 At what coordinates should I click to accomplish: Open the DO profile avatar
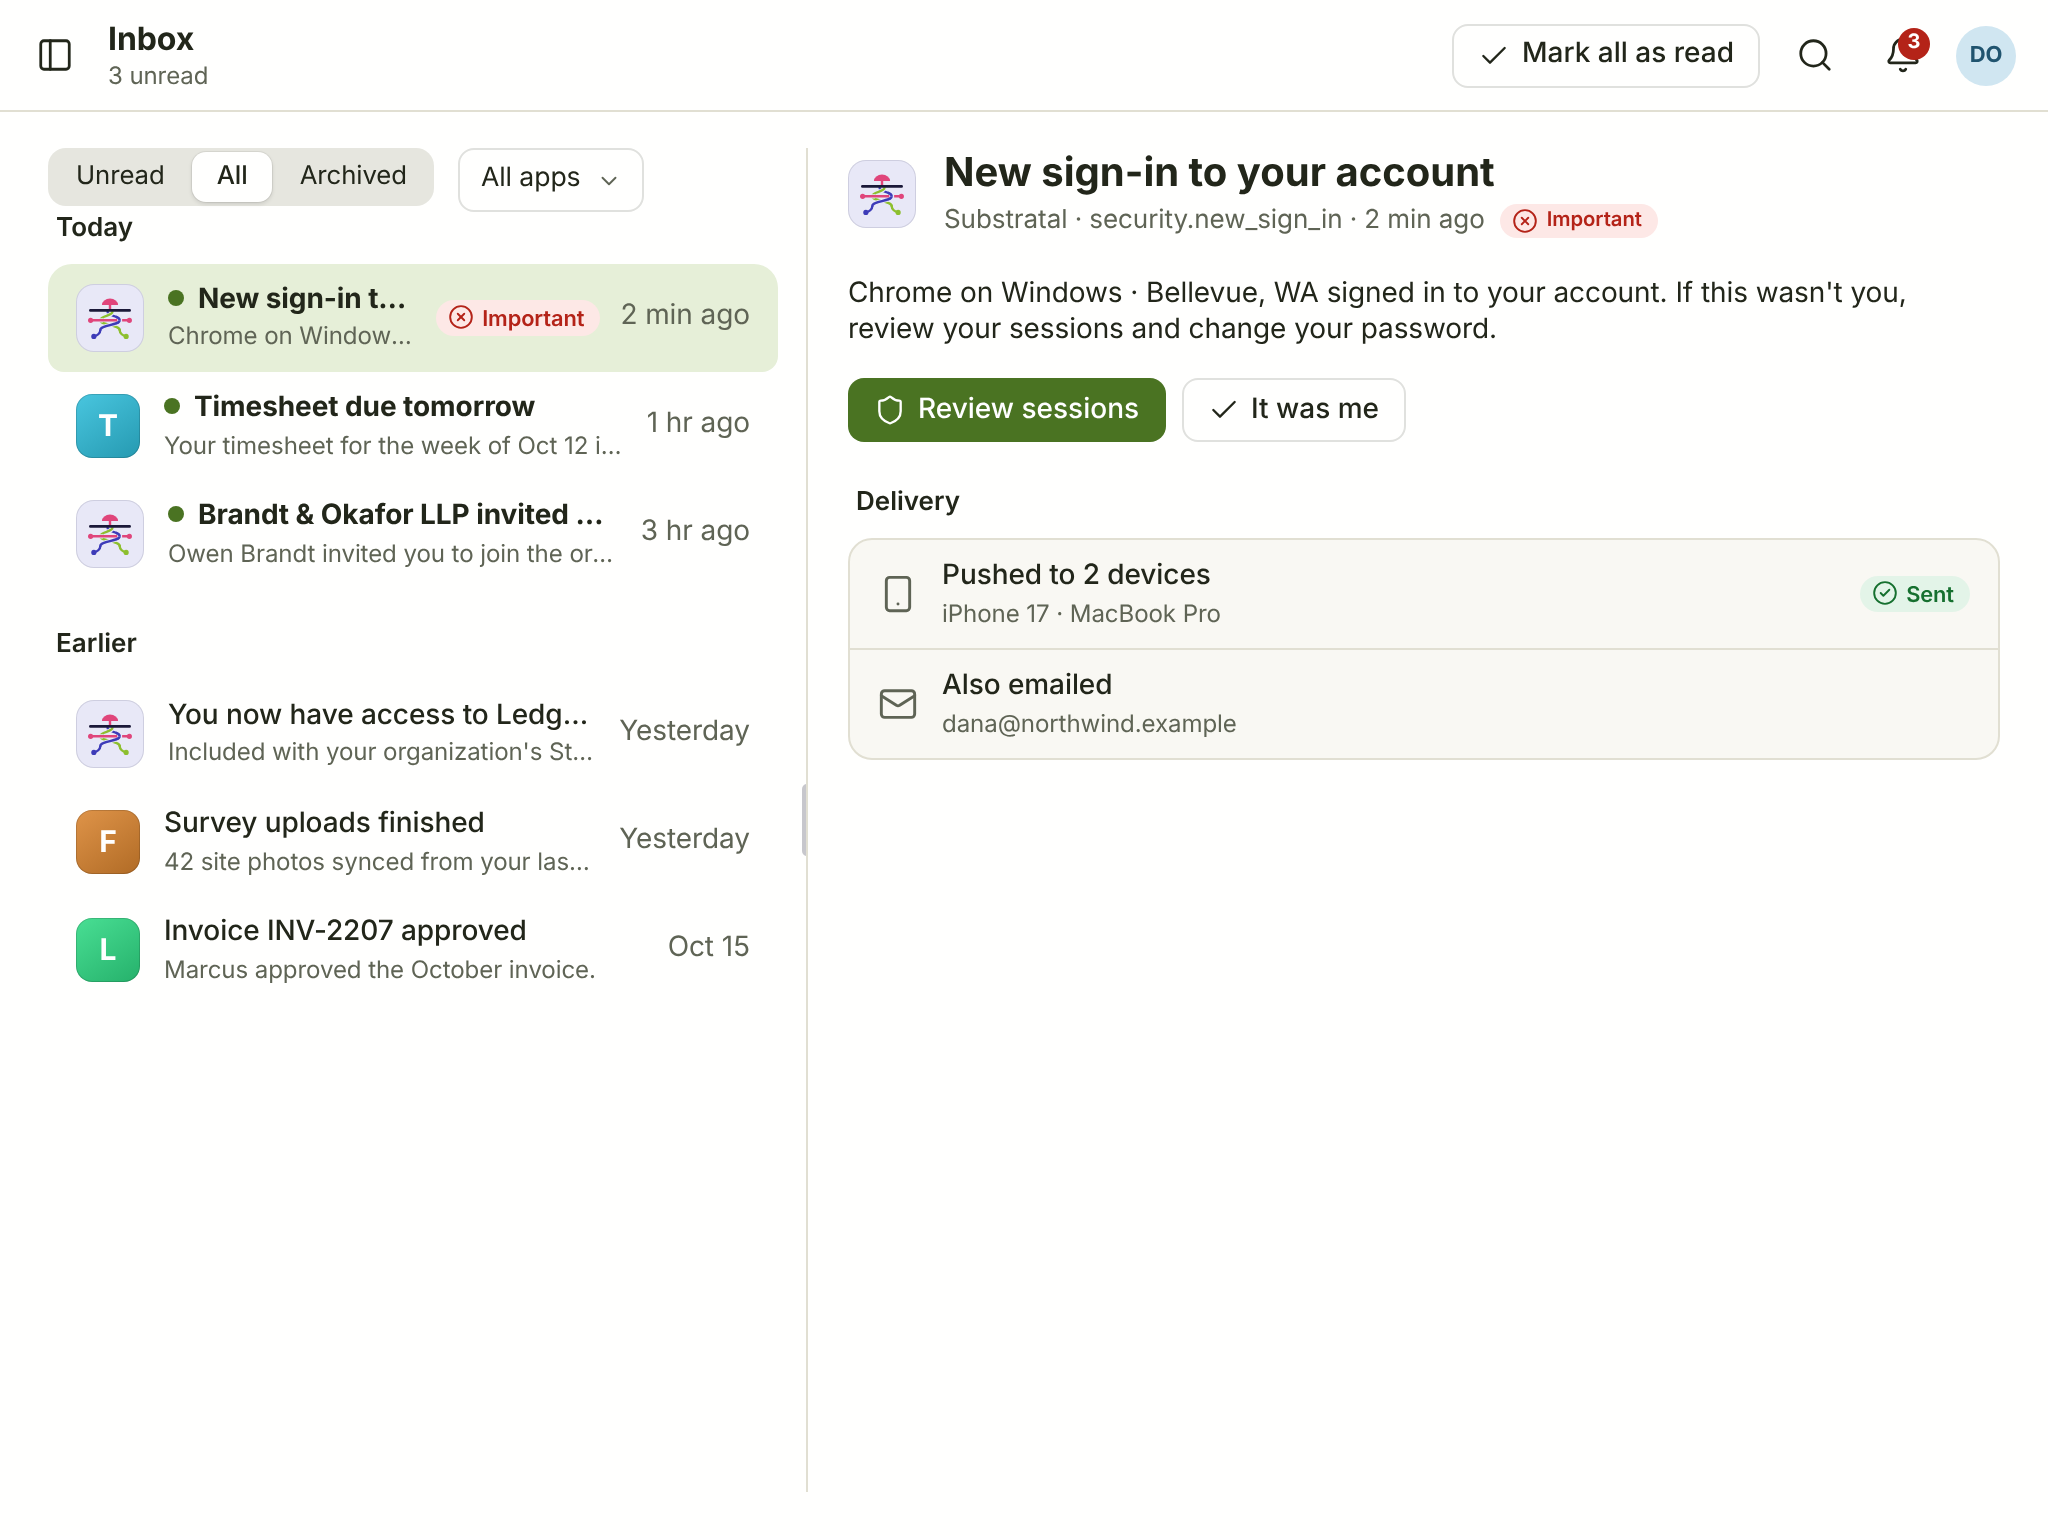coord(1985,55)
